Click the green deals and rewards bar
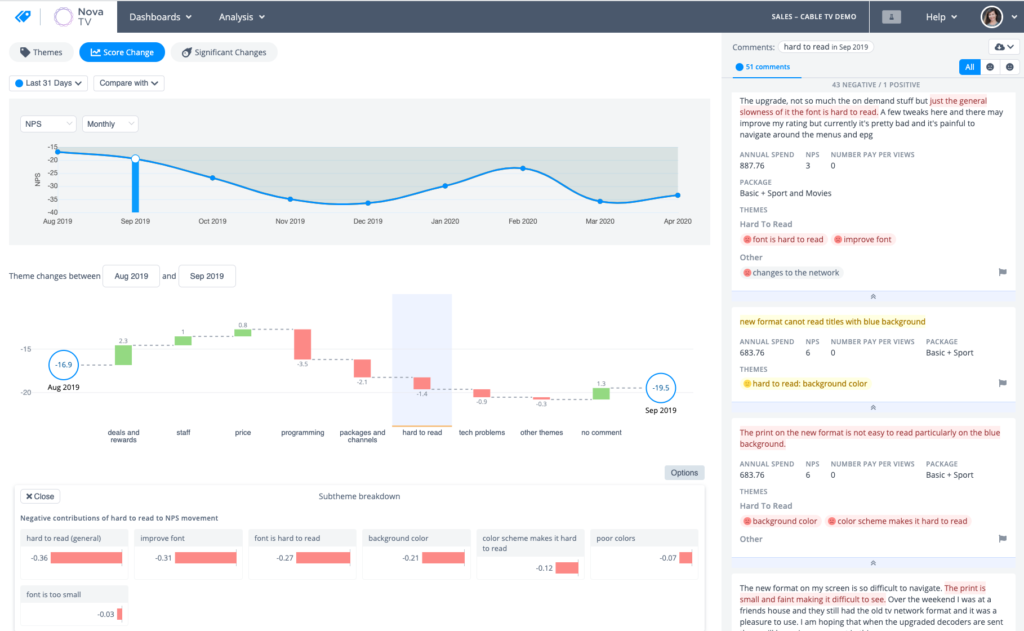The height and width of the screenshot is (631, 1024). tap(123, 355)
